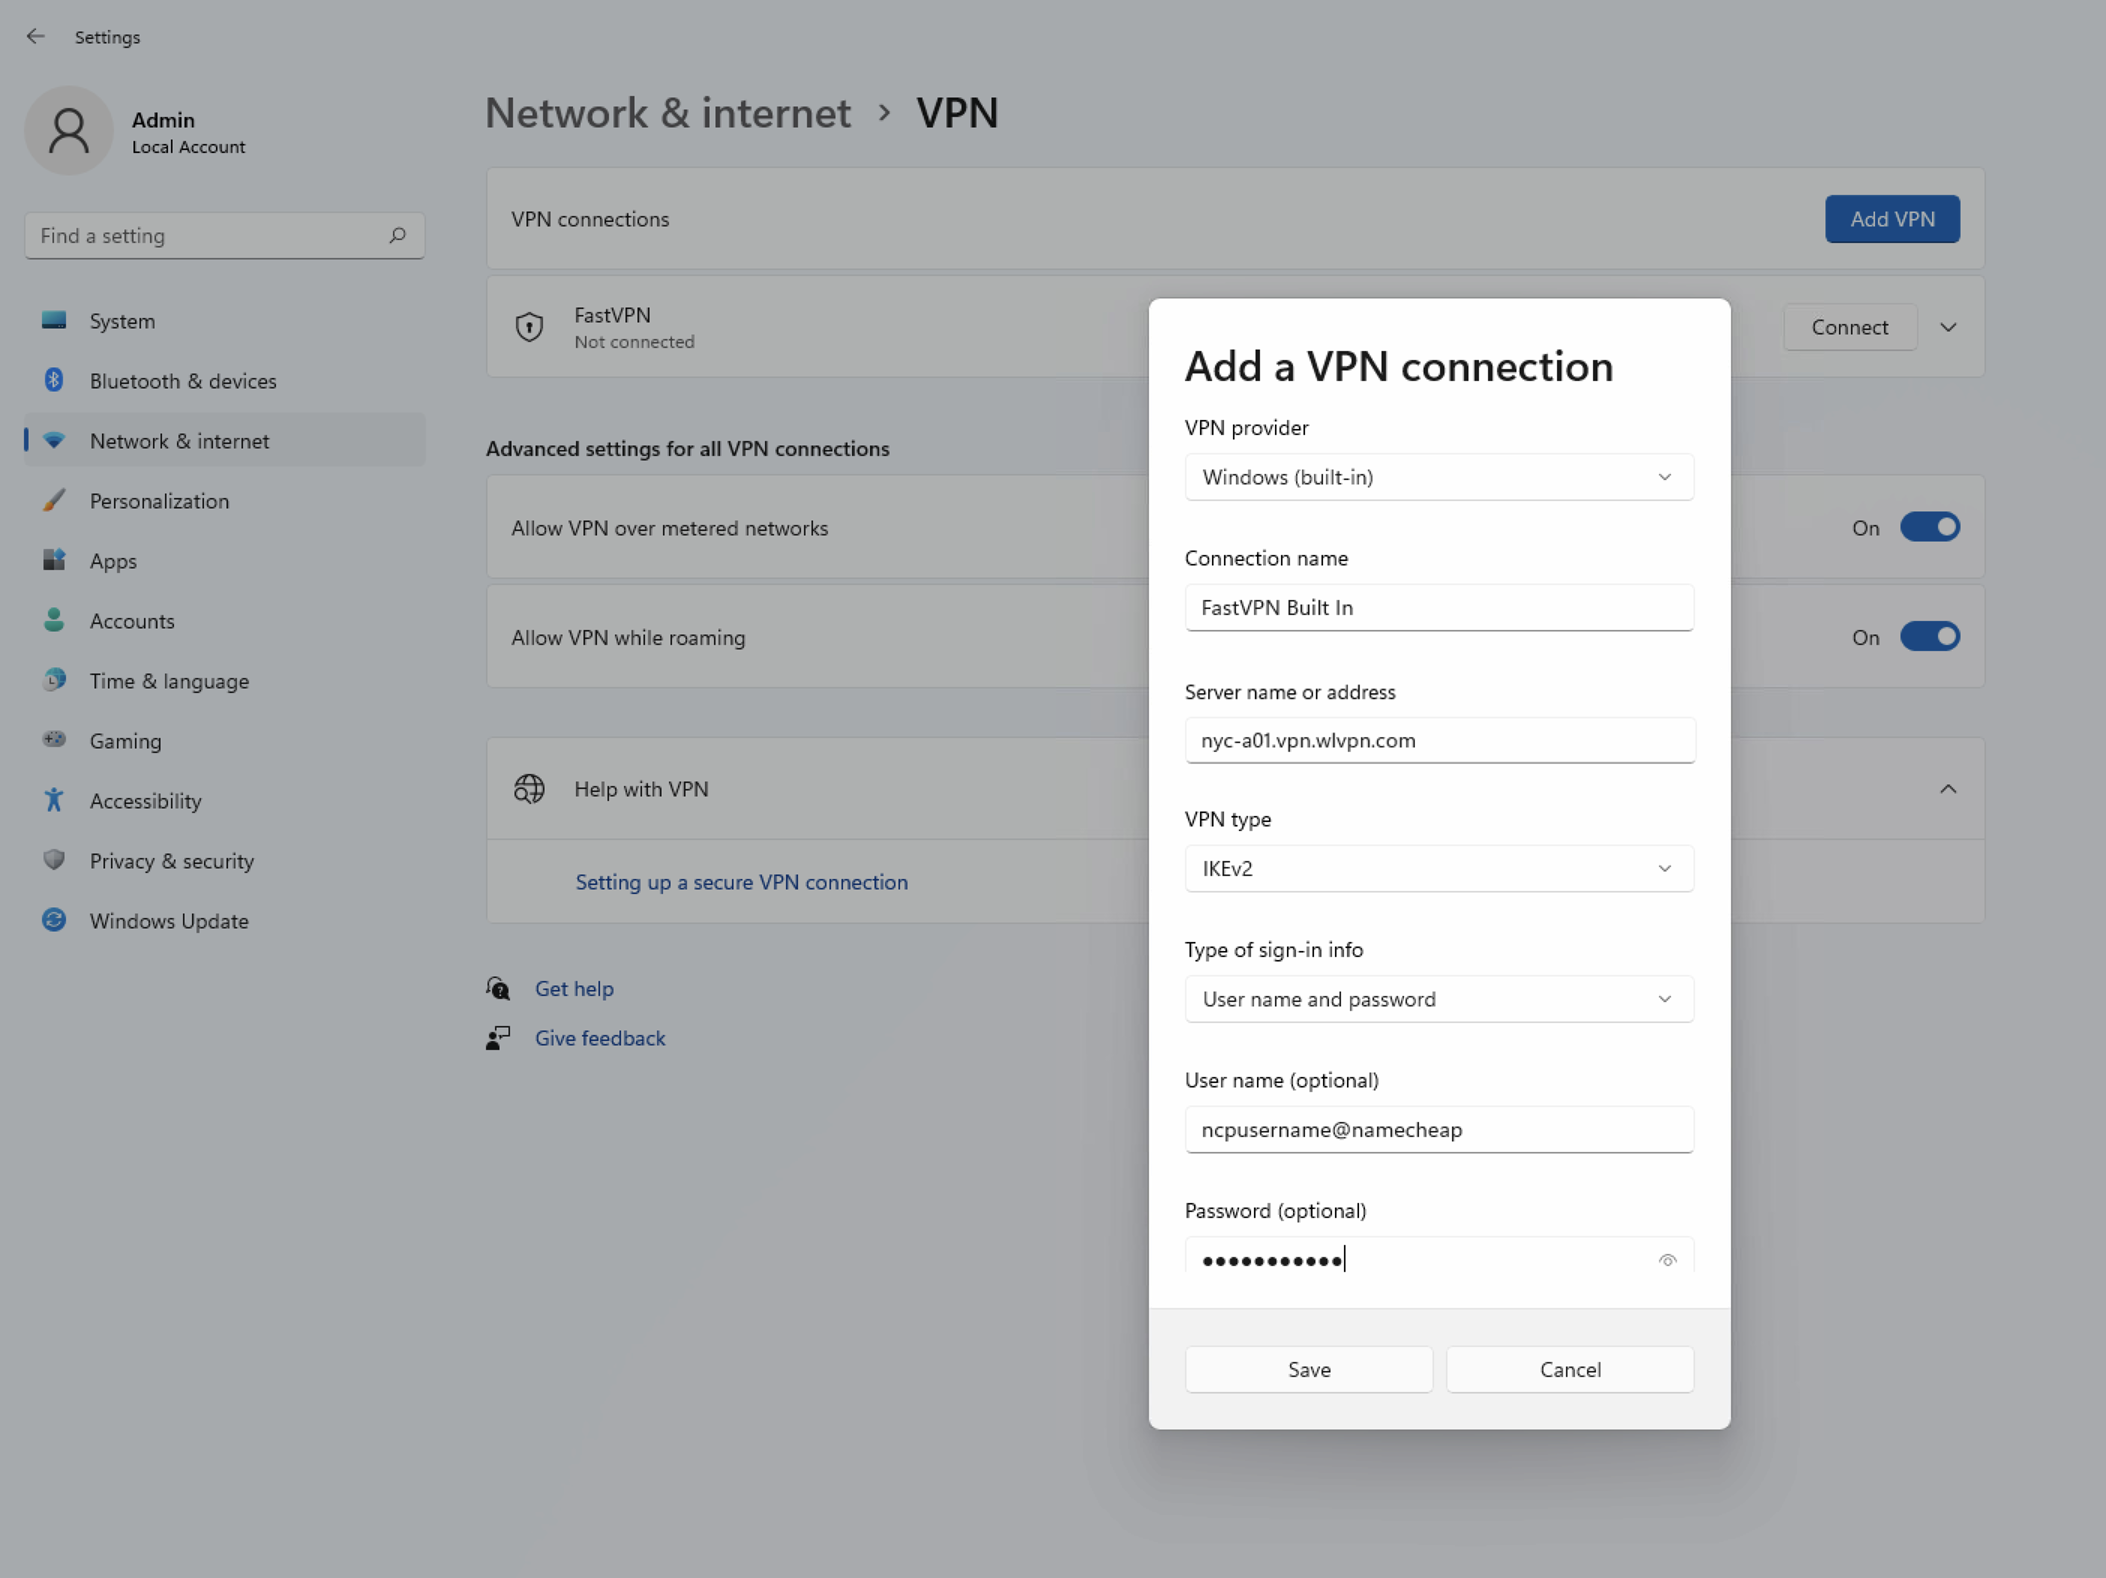Click the Network & internet breadcrumb
The height and width of the screenshot is (1578, 2106).
[x=668, y=112]
